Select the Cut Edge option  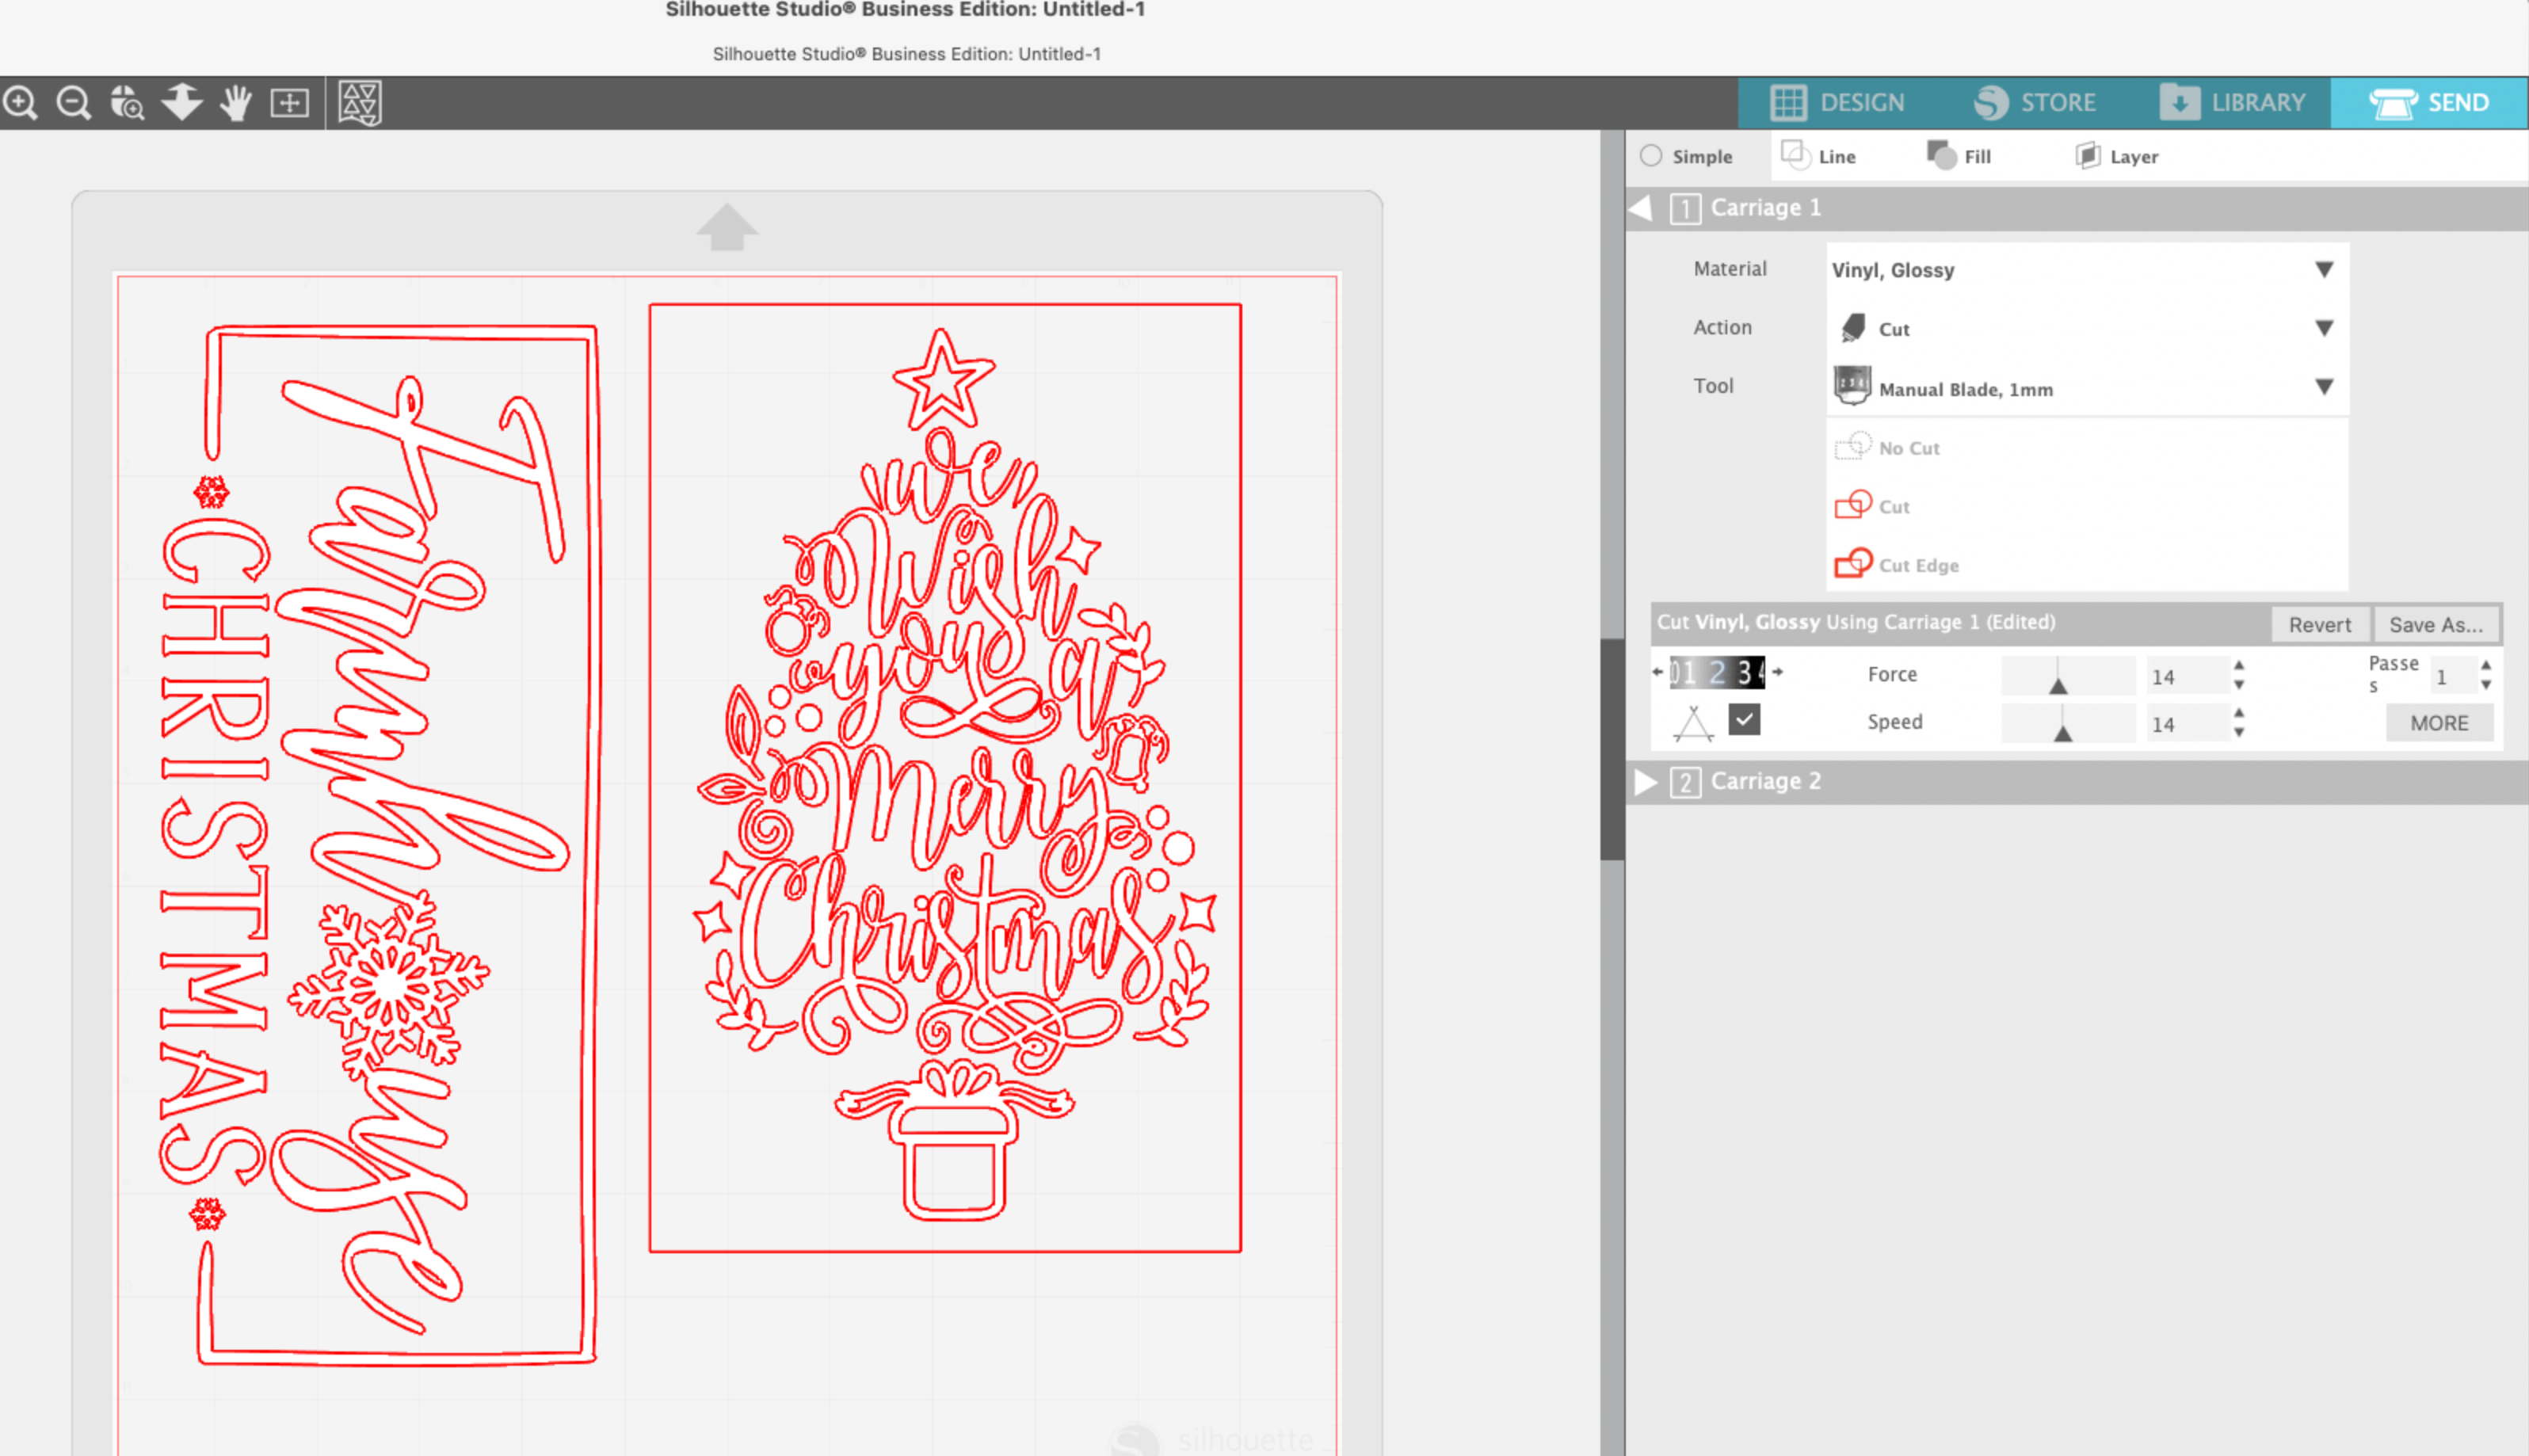[1917, 565]
